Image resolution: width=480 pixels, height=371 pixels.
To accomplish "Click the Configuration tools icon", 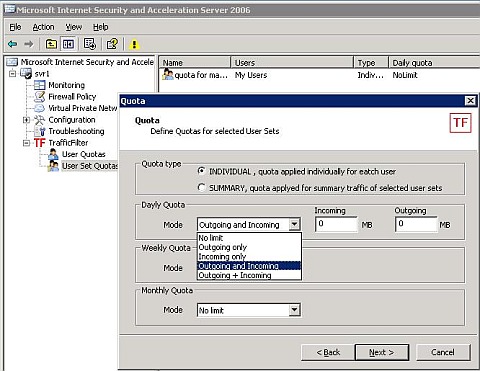I will (39, 120).
